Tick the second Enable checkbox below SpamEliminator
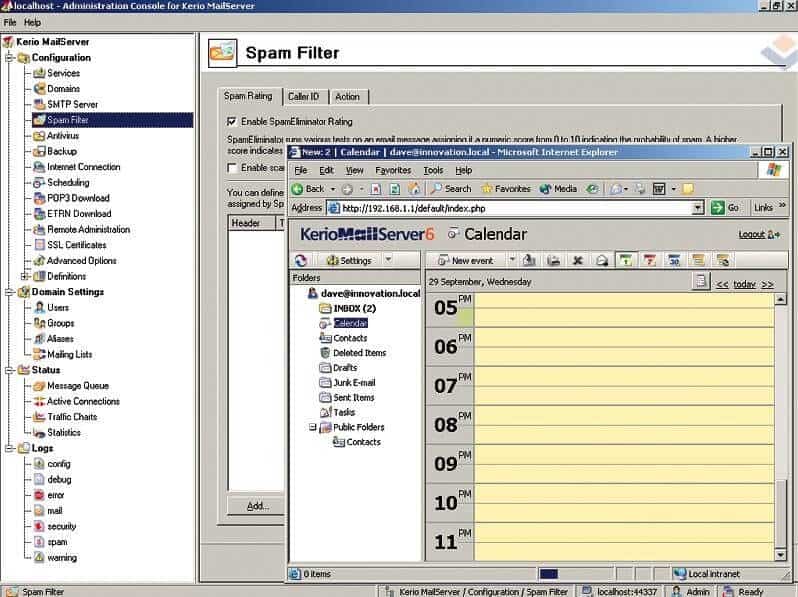The width and height of the screenshot is (798, 597). 232,168
